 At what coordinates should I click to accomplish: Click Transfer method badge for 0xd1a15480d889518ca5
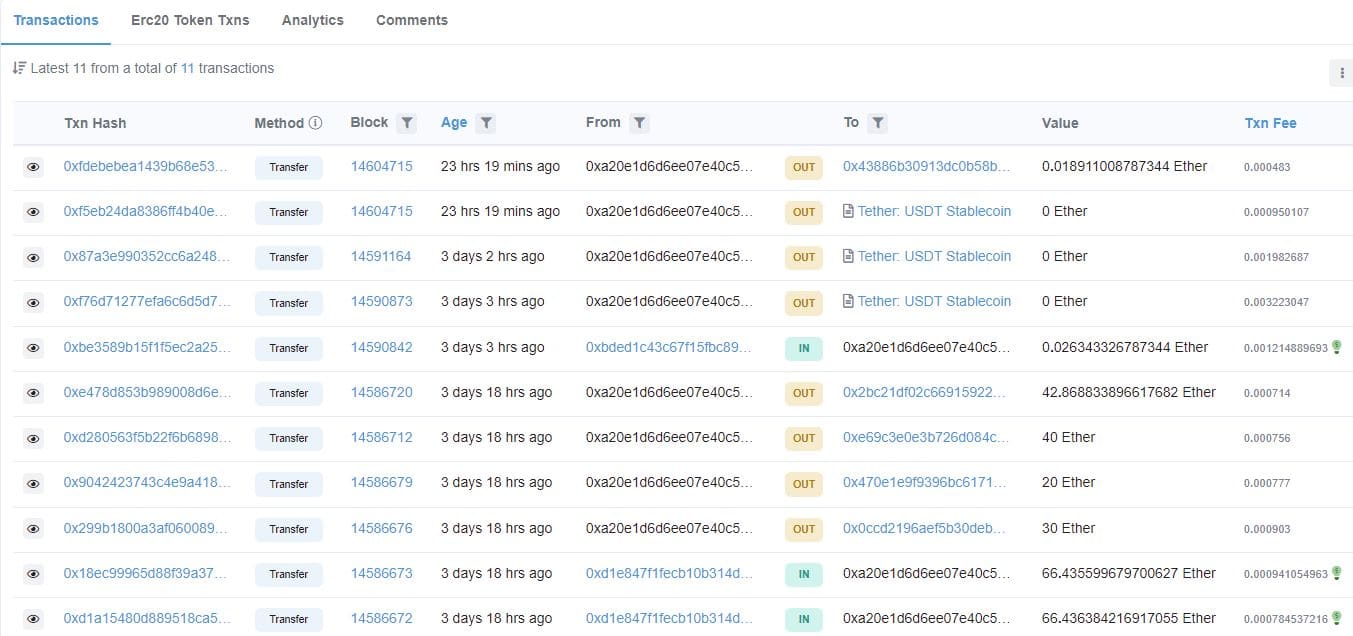click(x=289, y=619)
